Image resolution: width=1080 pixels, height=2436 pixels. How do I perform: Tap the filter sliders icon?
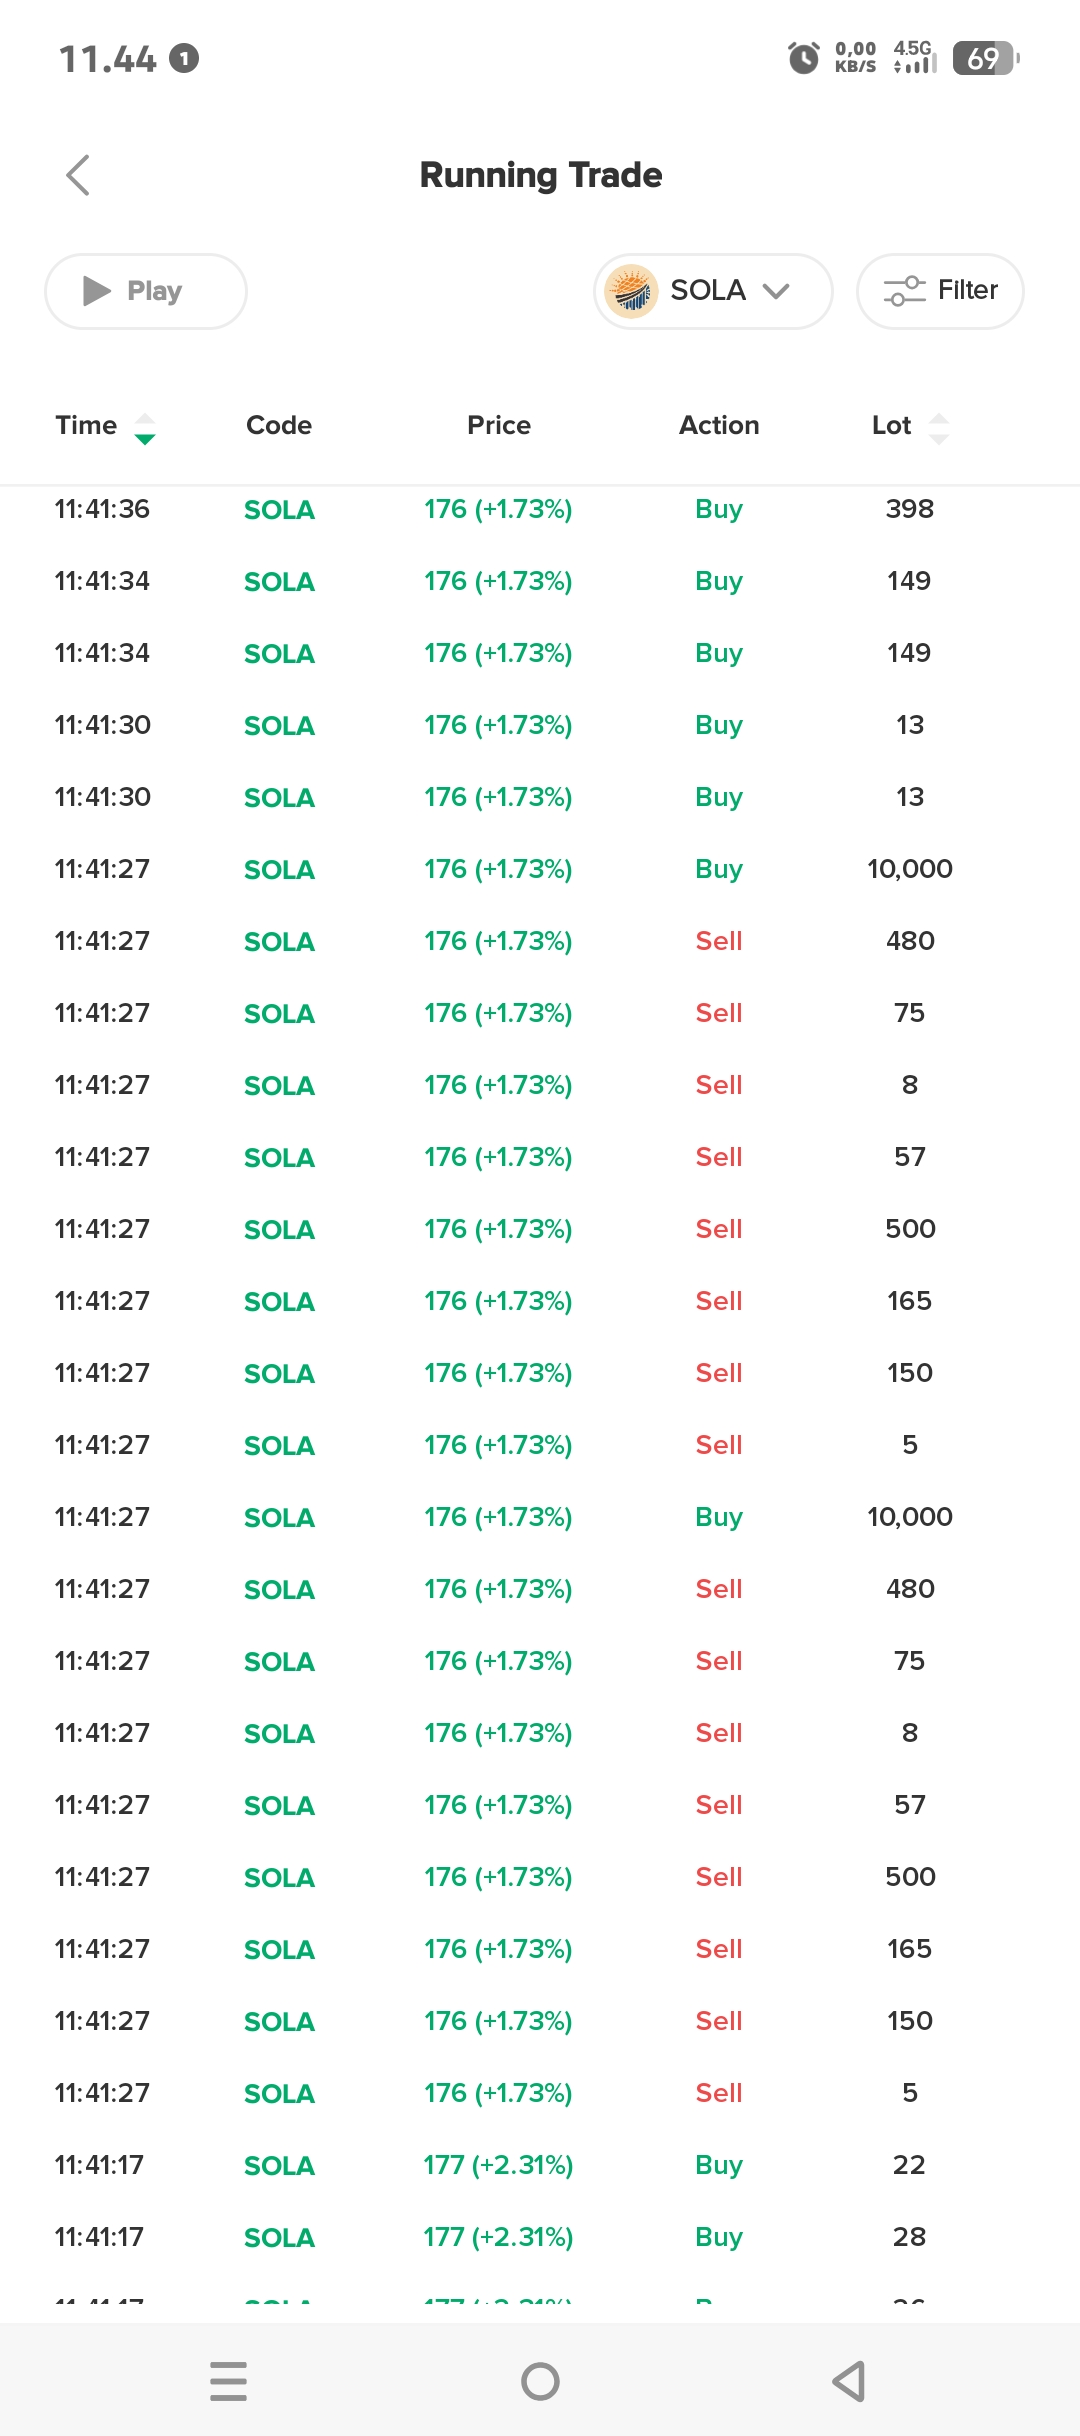point(904,291)
